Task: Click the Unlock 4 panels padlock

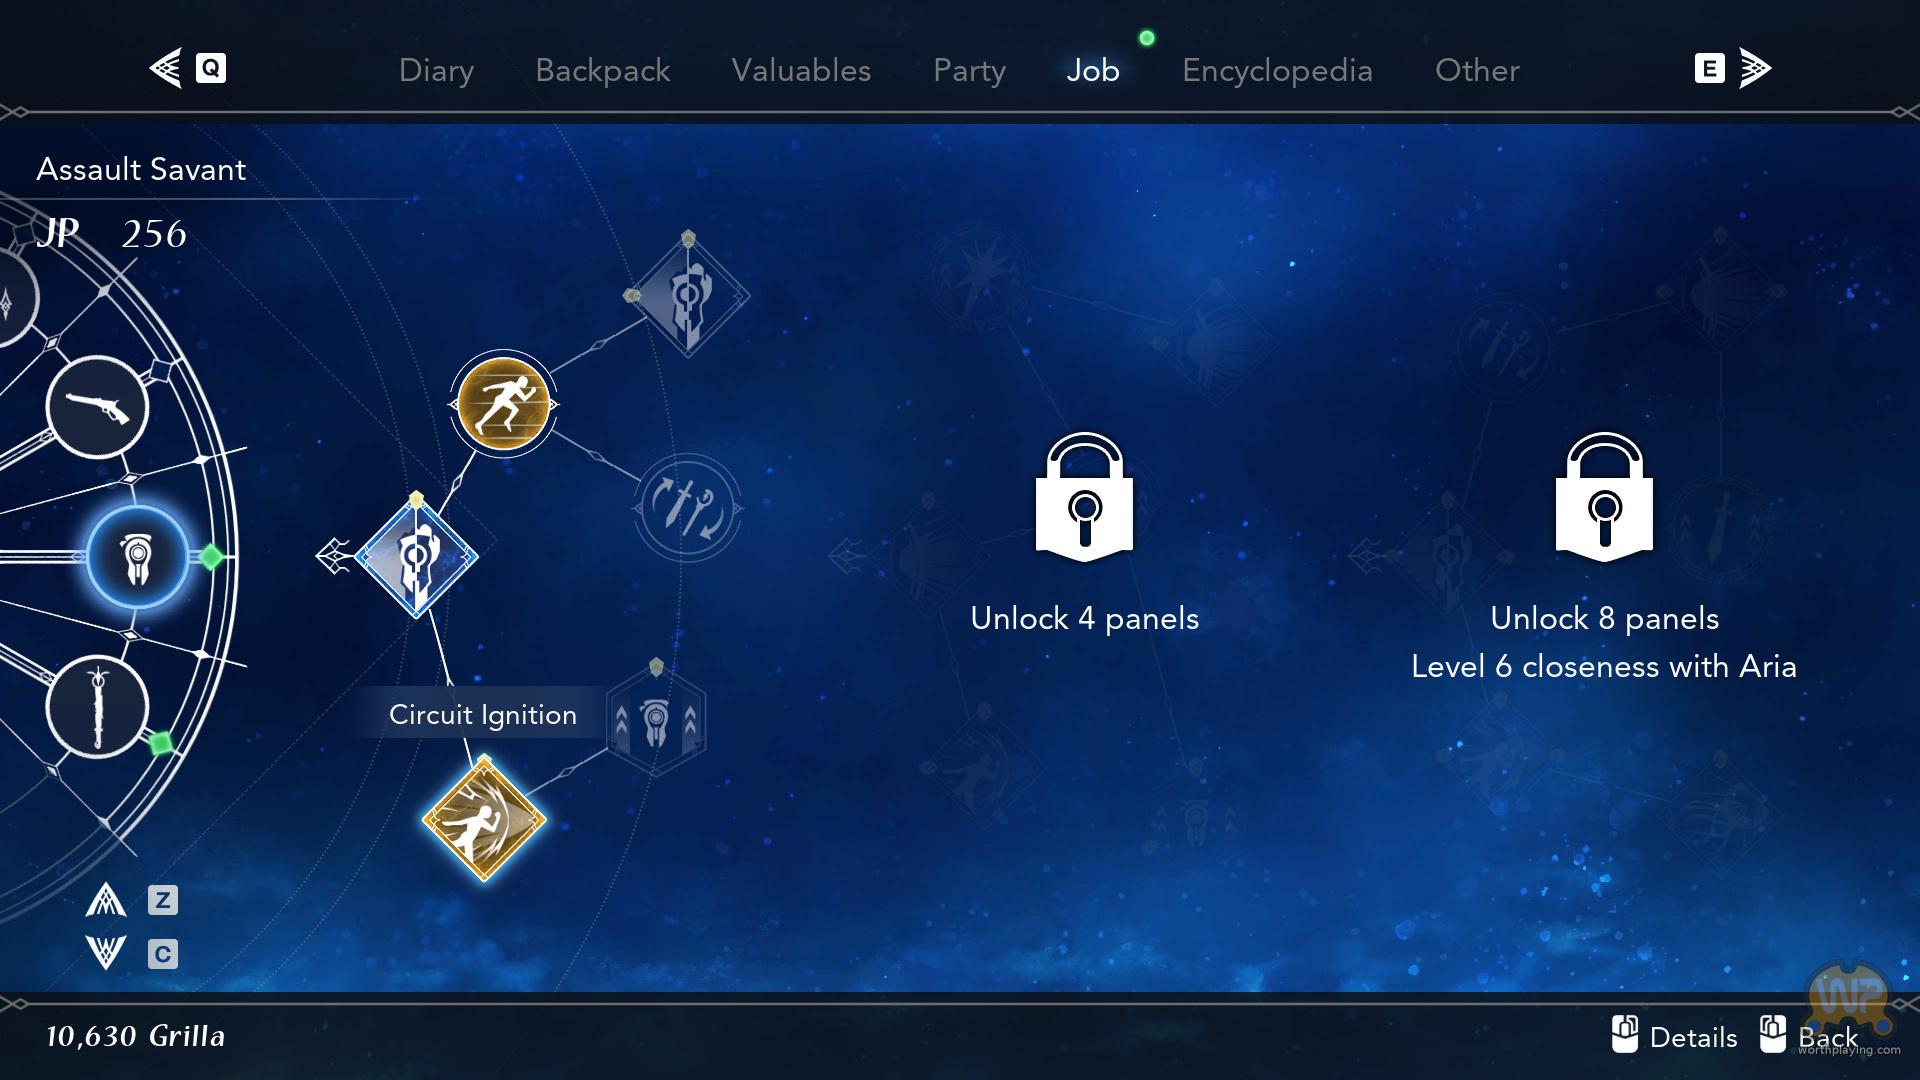Action: click(x=1084, y=497)
